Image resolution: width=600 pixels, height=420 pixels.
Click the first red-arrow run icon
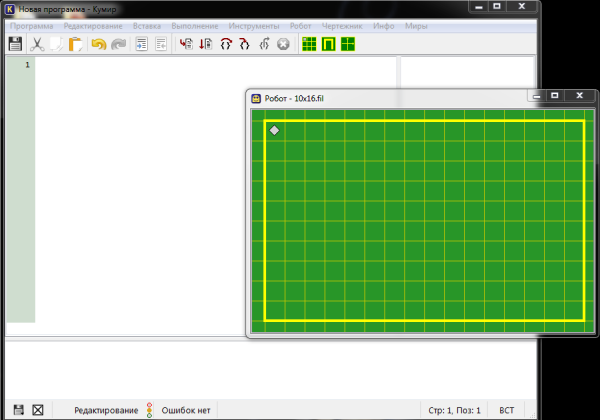pyautogui.click(x=186, y=44)
